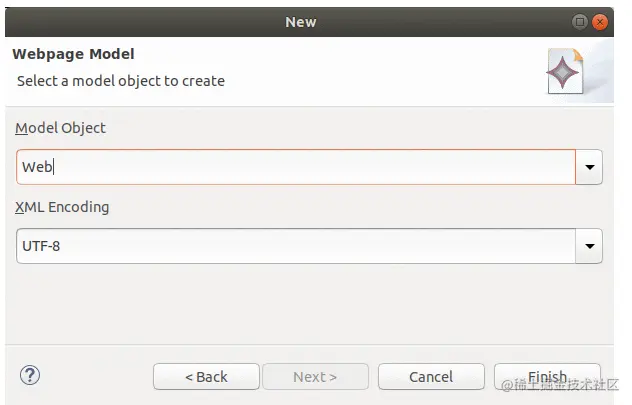Focus the Model Object text field containing Web
This screenshot has height=405, width=632.
click(296, 167)
